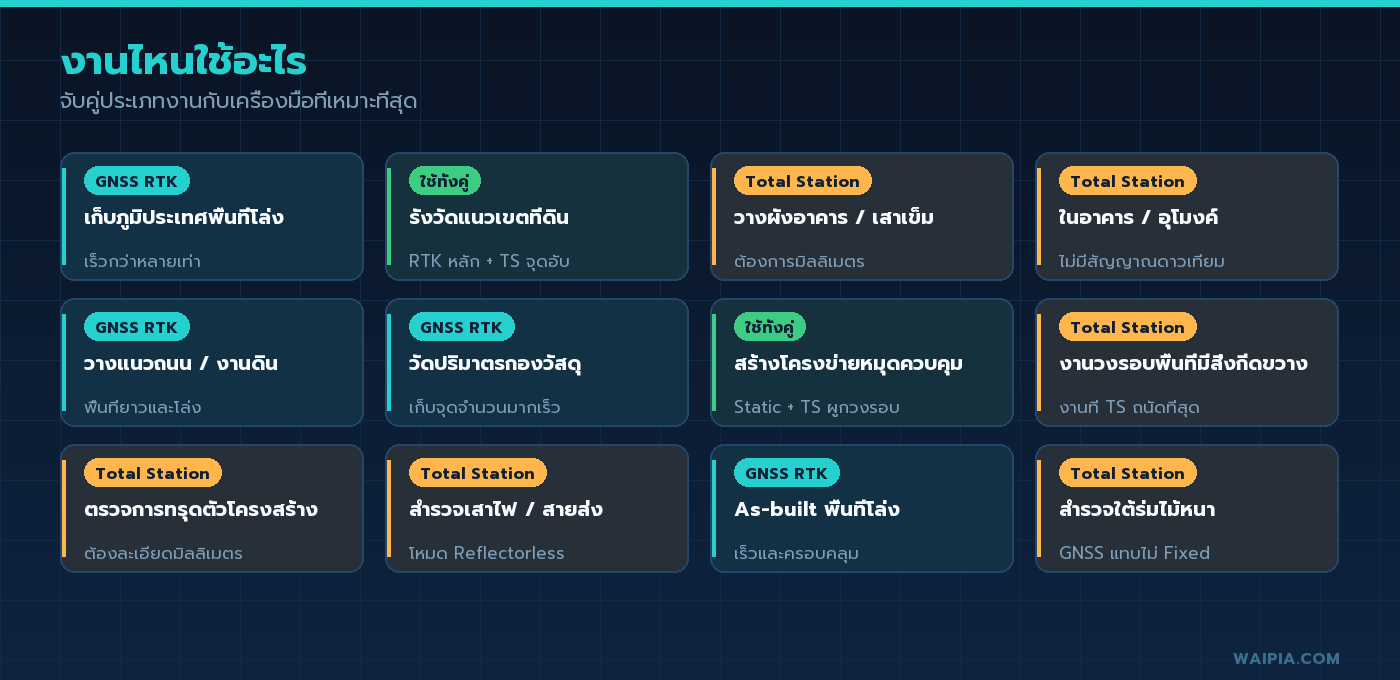Click the งานไหนใช้อะไร main heading
Screen dimensions: 1400x680
click(x=183, y=62)
